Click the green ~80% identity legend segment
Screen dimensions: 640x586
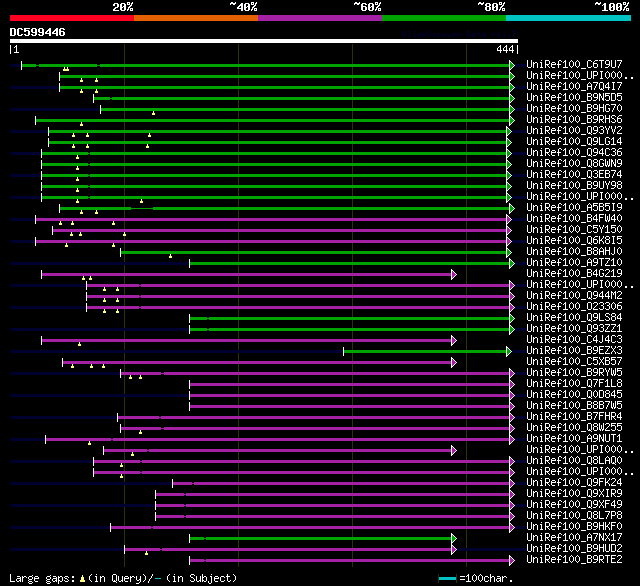pos(444,18)
